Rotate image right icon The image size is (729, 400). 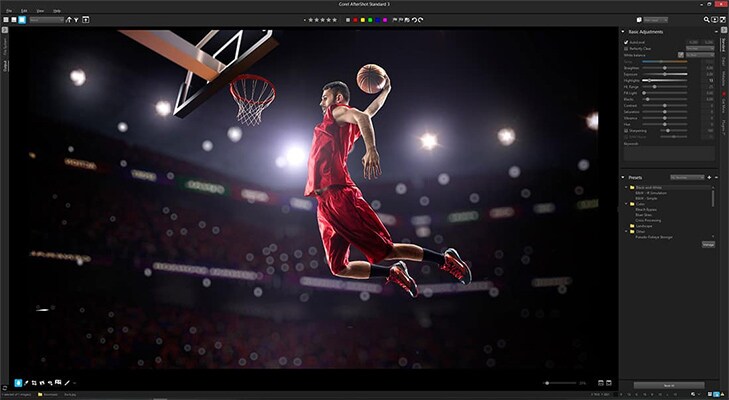pos(421,20)
